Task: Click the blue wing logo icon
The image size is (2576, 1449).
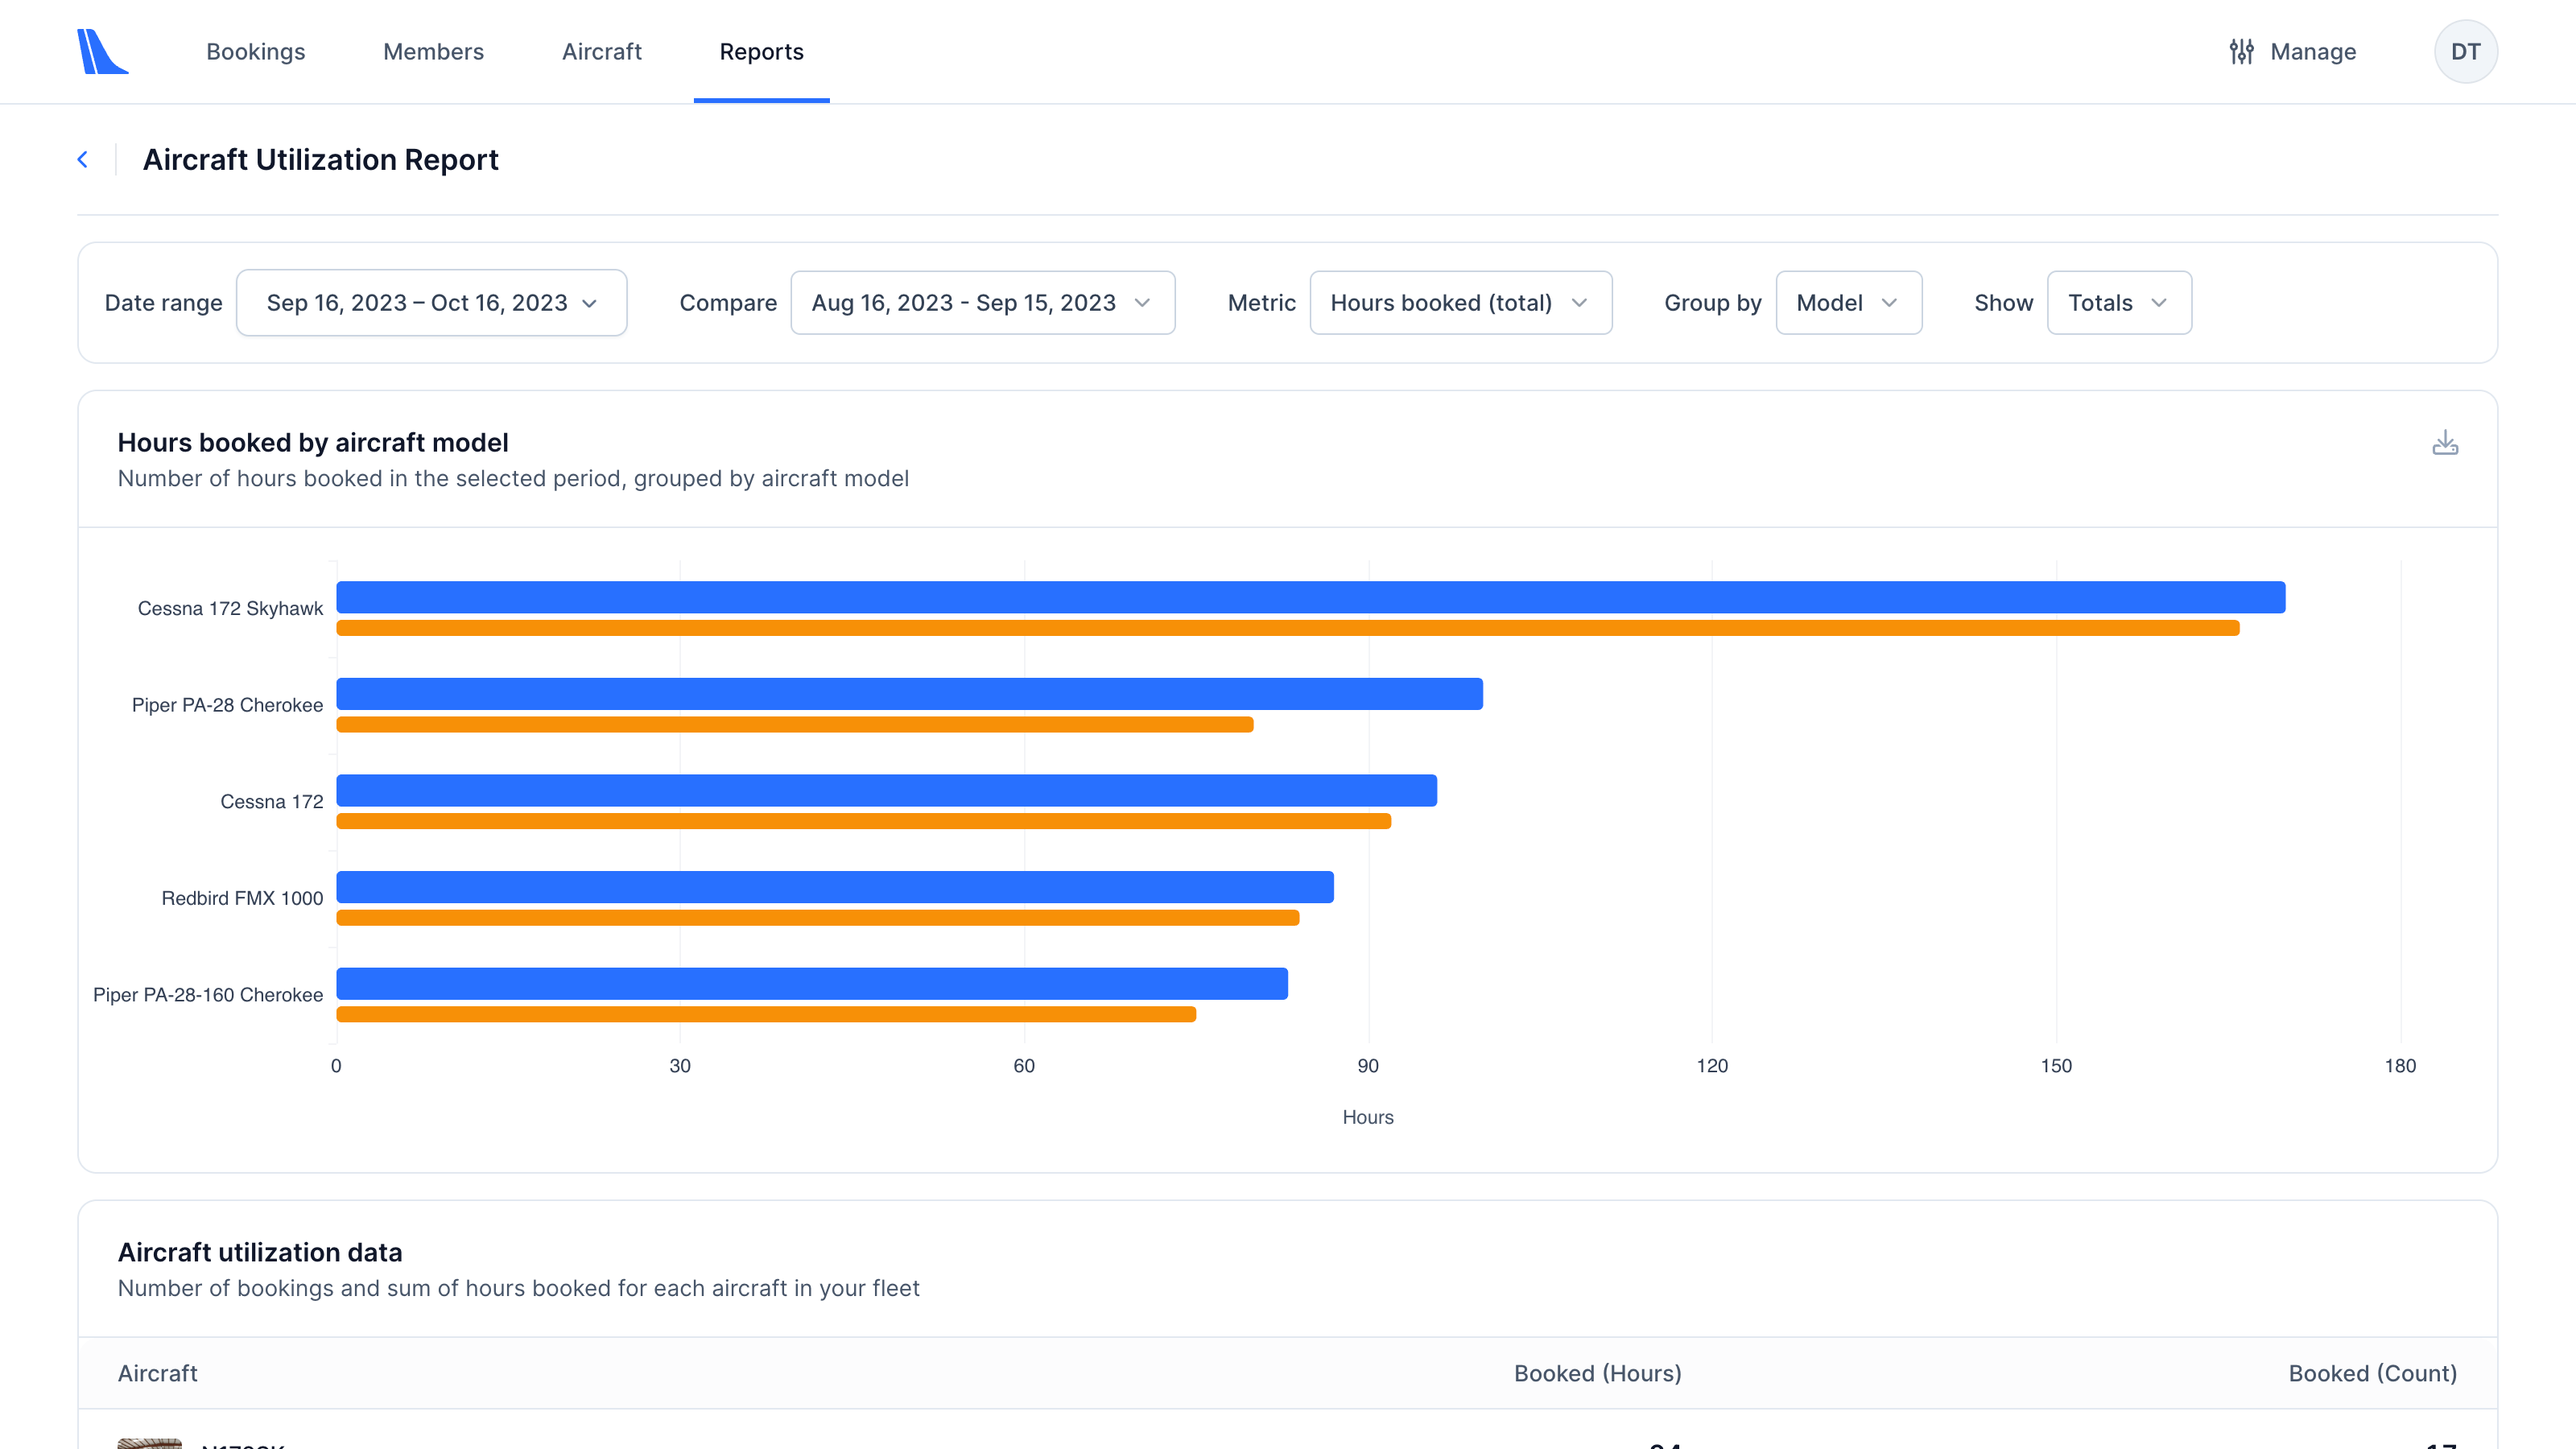Action: (102, 51)
